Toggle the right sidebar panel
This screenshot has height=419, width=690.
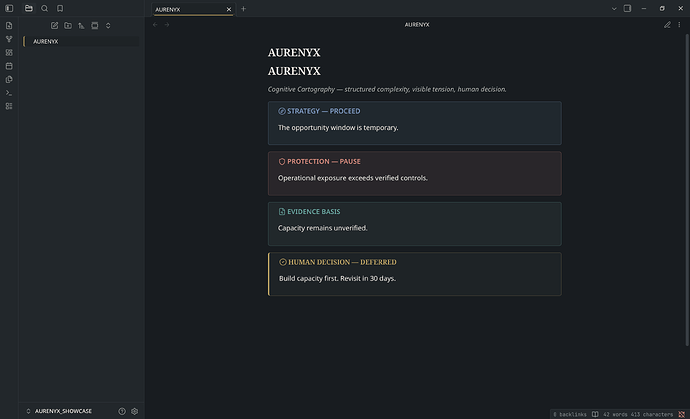tap(628, 8)
